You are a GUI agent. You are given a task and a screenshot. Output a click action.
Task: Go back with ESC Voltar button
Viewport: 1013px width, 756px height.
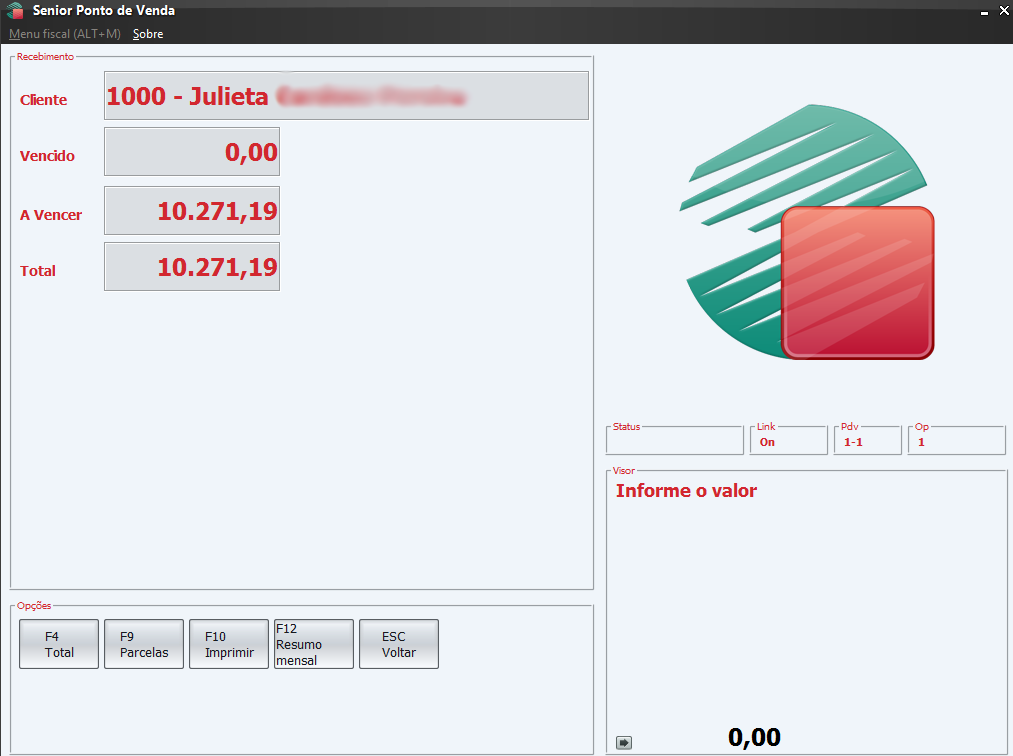click(399, 644)
